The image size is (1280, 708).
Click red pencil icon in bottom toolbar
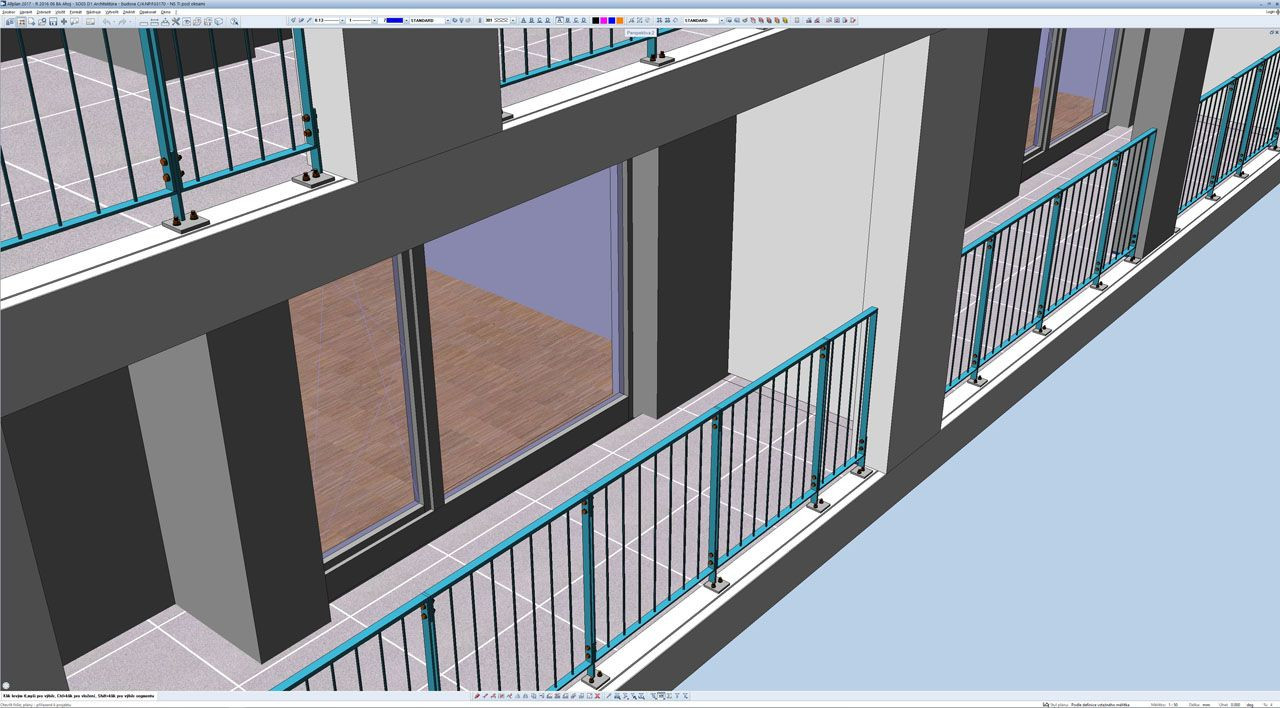pos(477,696)
